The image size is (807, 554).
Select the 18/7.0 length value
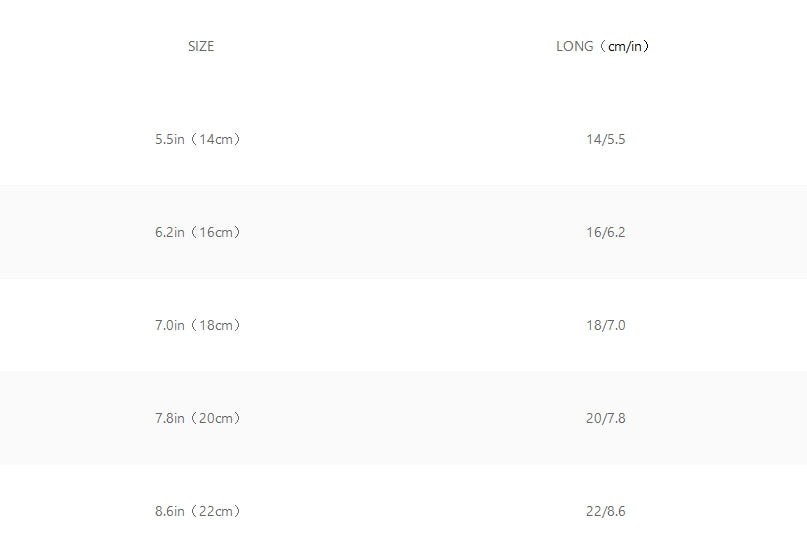point(606,325)
